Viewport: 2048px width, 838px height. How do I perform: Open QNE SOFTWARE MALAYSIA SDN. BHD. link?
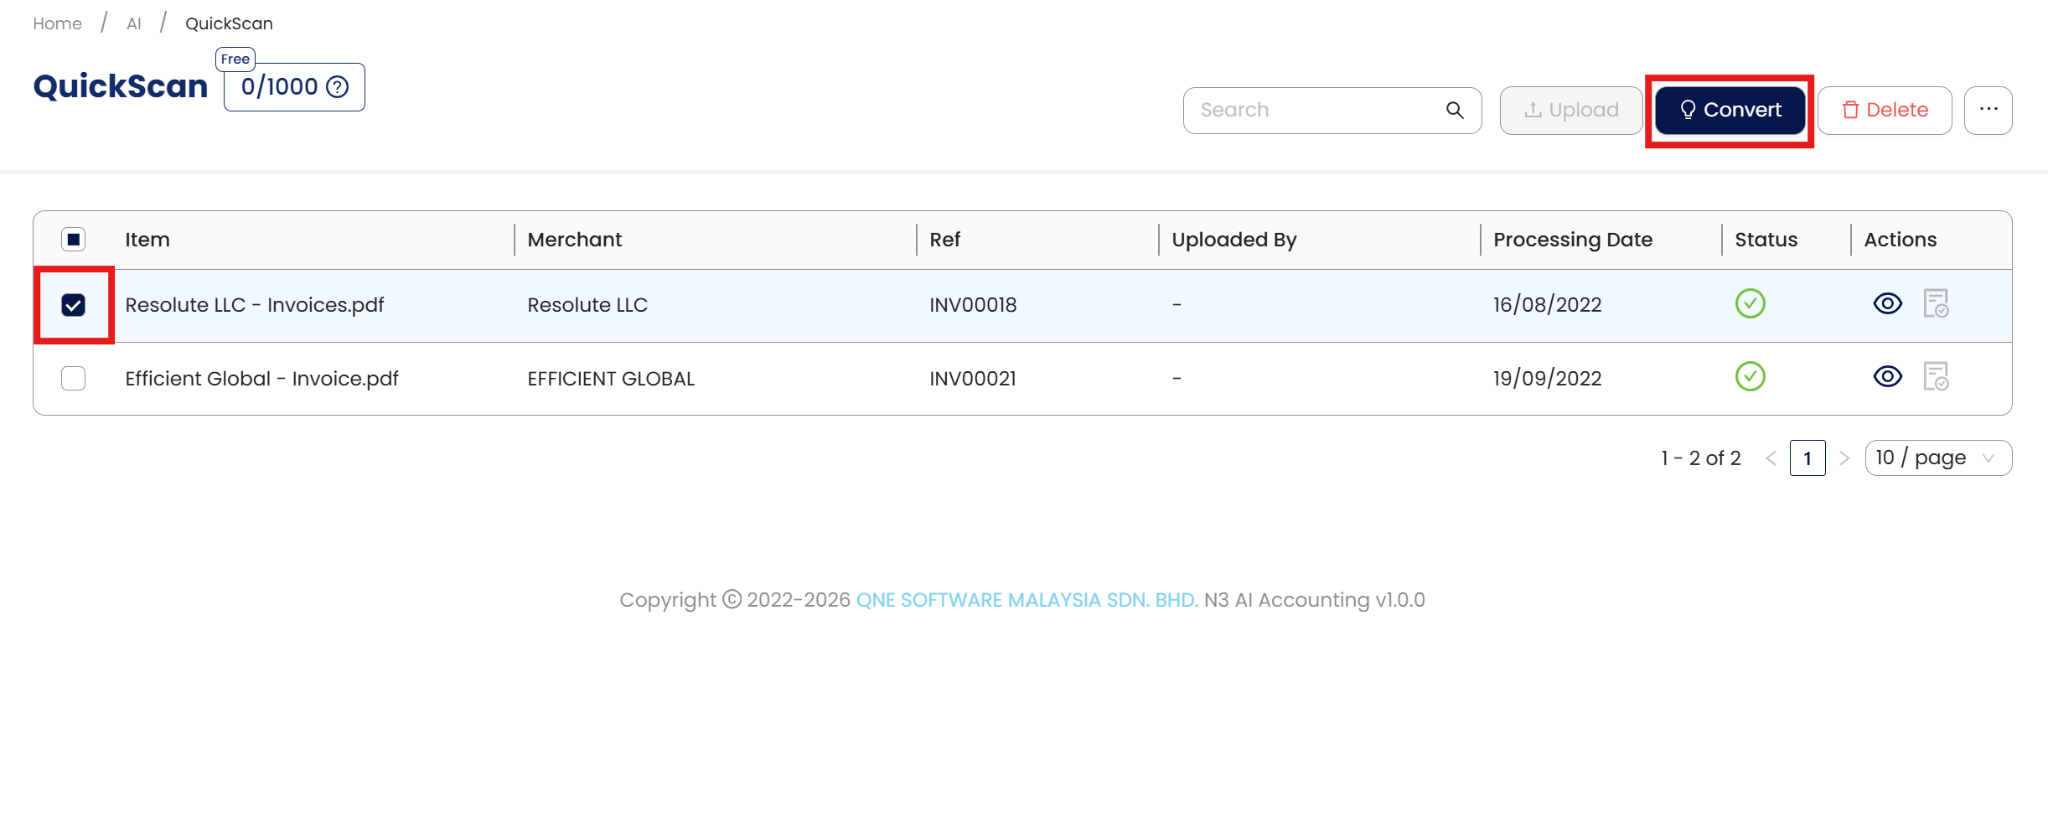tap(1027, 600)
